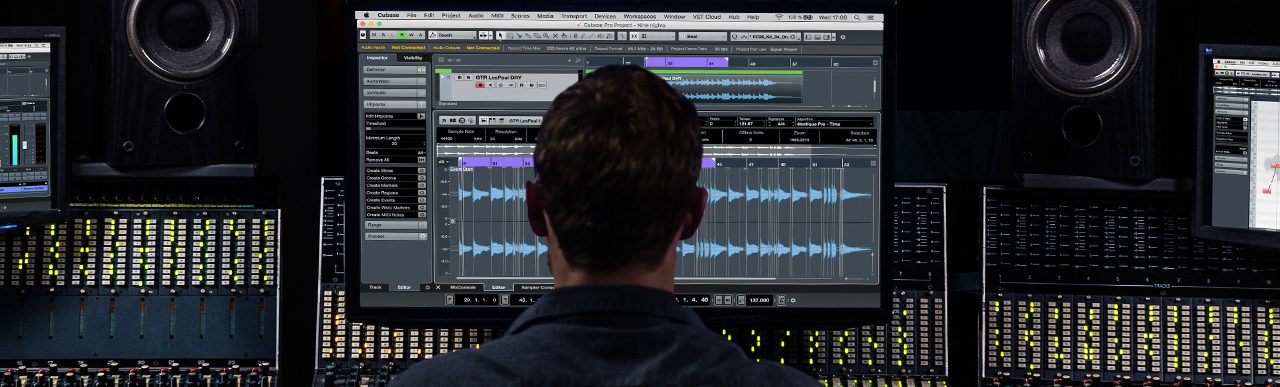Expand the VariAudio section
Screen dimensions: 1280x387
[394, 93]
